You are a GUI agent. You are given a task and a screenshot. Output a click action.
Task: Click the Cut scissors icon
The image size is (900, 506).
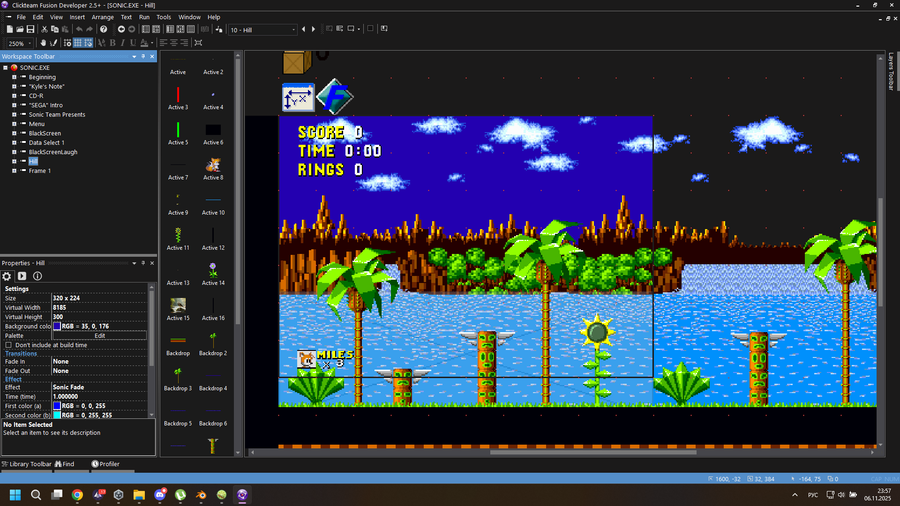(x=44, y=29)
